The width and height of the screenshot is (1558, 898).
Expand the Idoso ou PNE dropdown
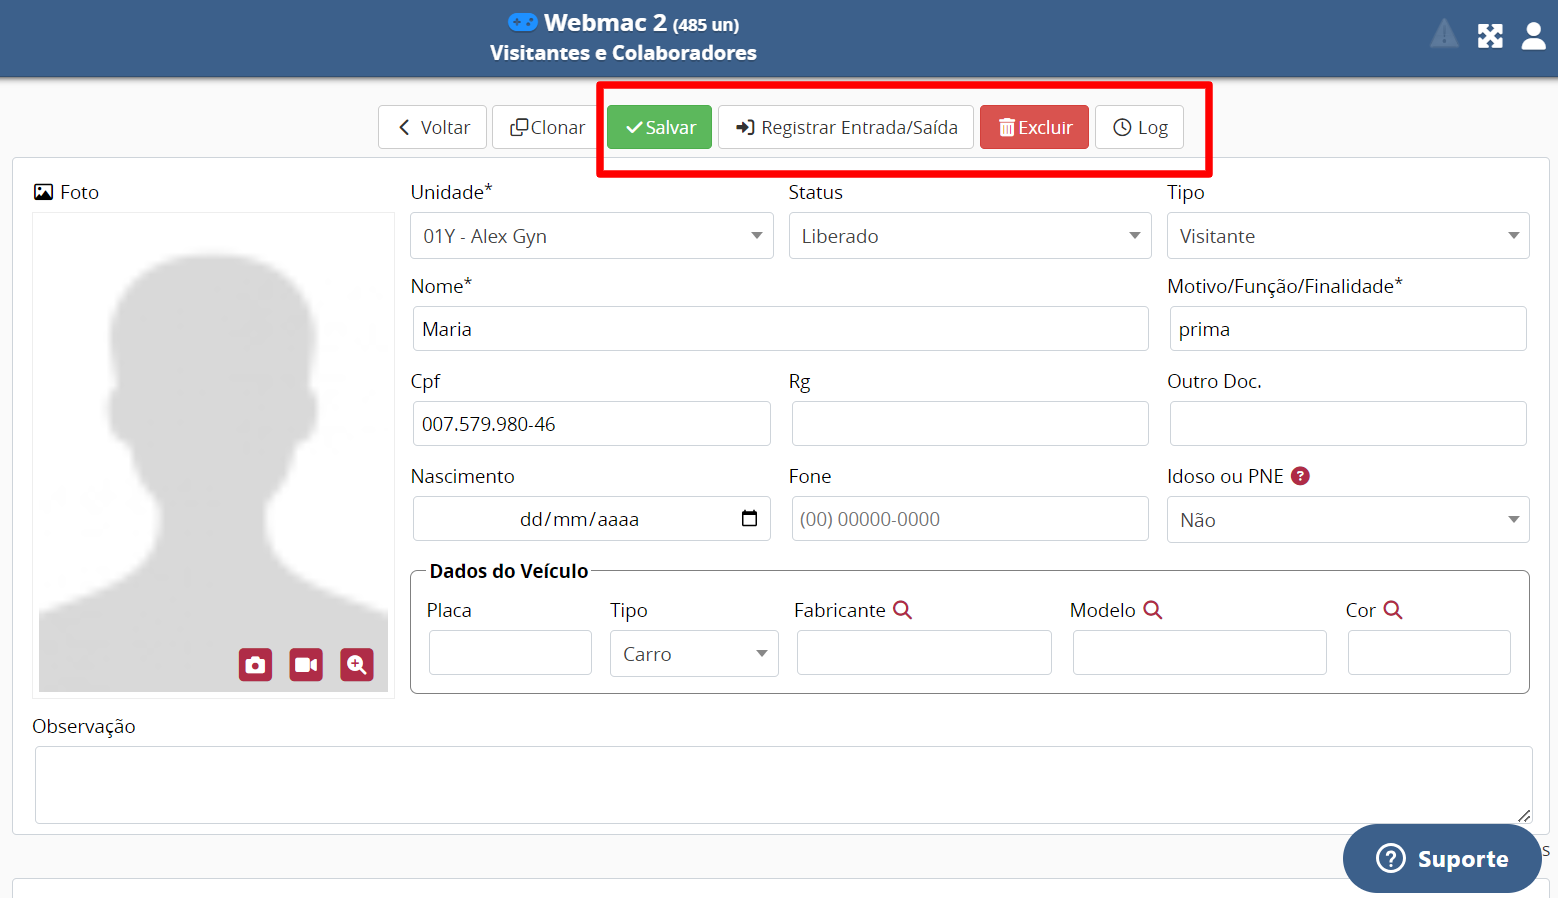click(1347, 520)
